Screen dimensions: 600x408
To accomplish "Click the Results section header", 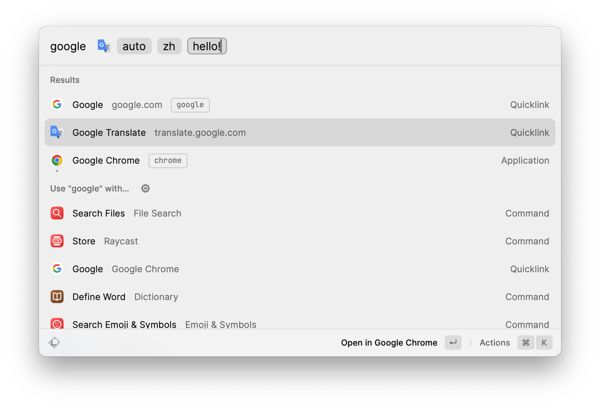I will [x=65, y=80].
